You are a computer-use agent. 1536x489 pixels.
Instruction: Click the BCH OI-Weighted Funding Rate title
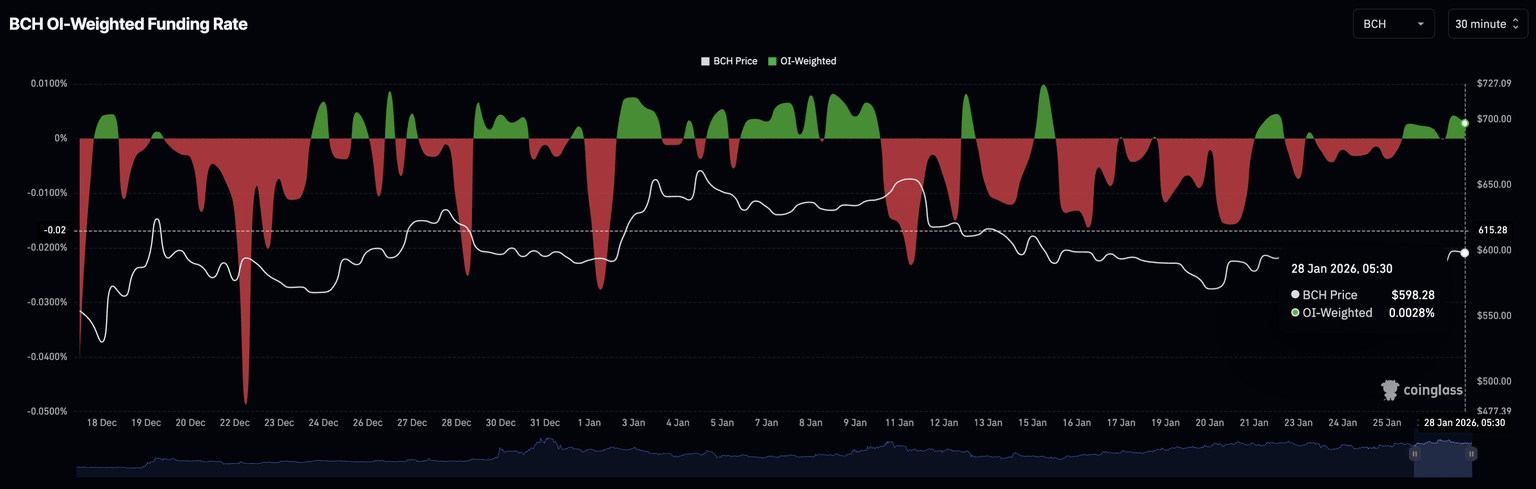pos(128,24)
